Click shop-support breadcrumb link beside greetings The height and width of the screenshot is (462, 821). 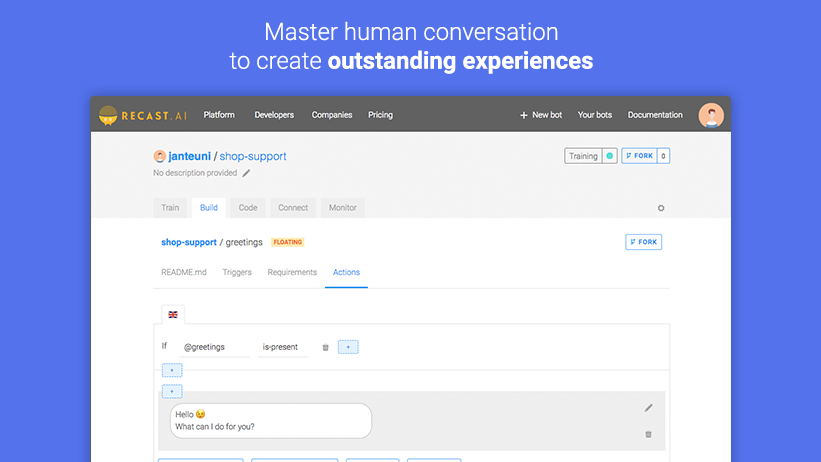coord(188,242)
